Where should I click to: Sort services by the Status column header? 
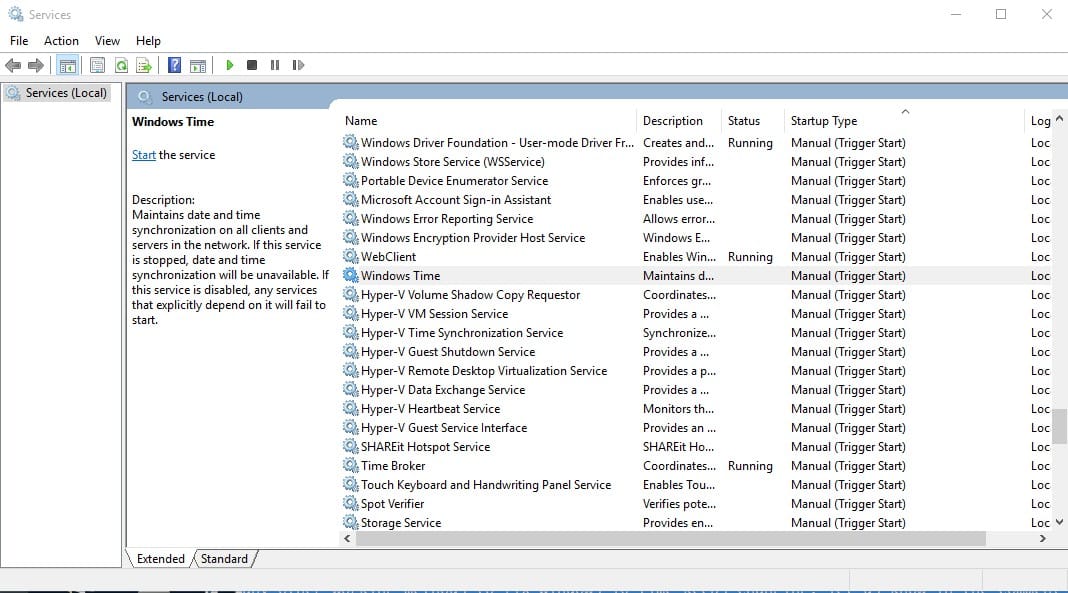point(743,121)
